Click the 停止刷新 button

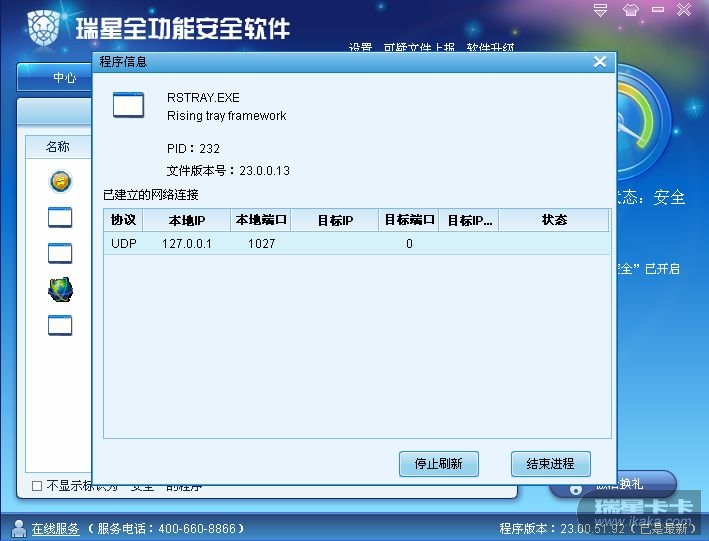coord(439,464)
